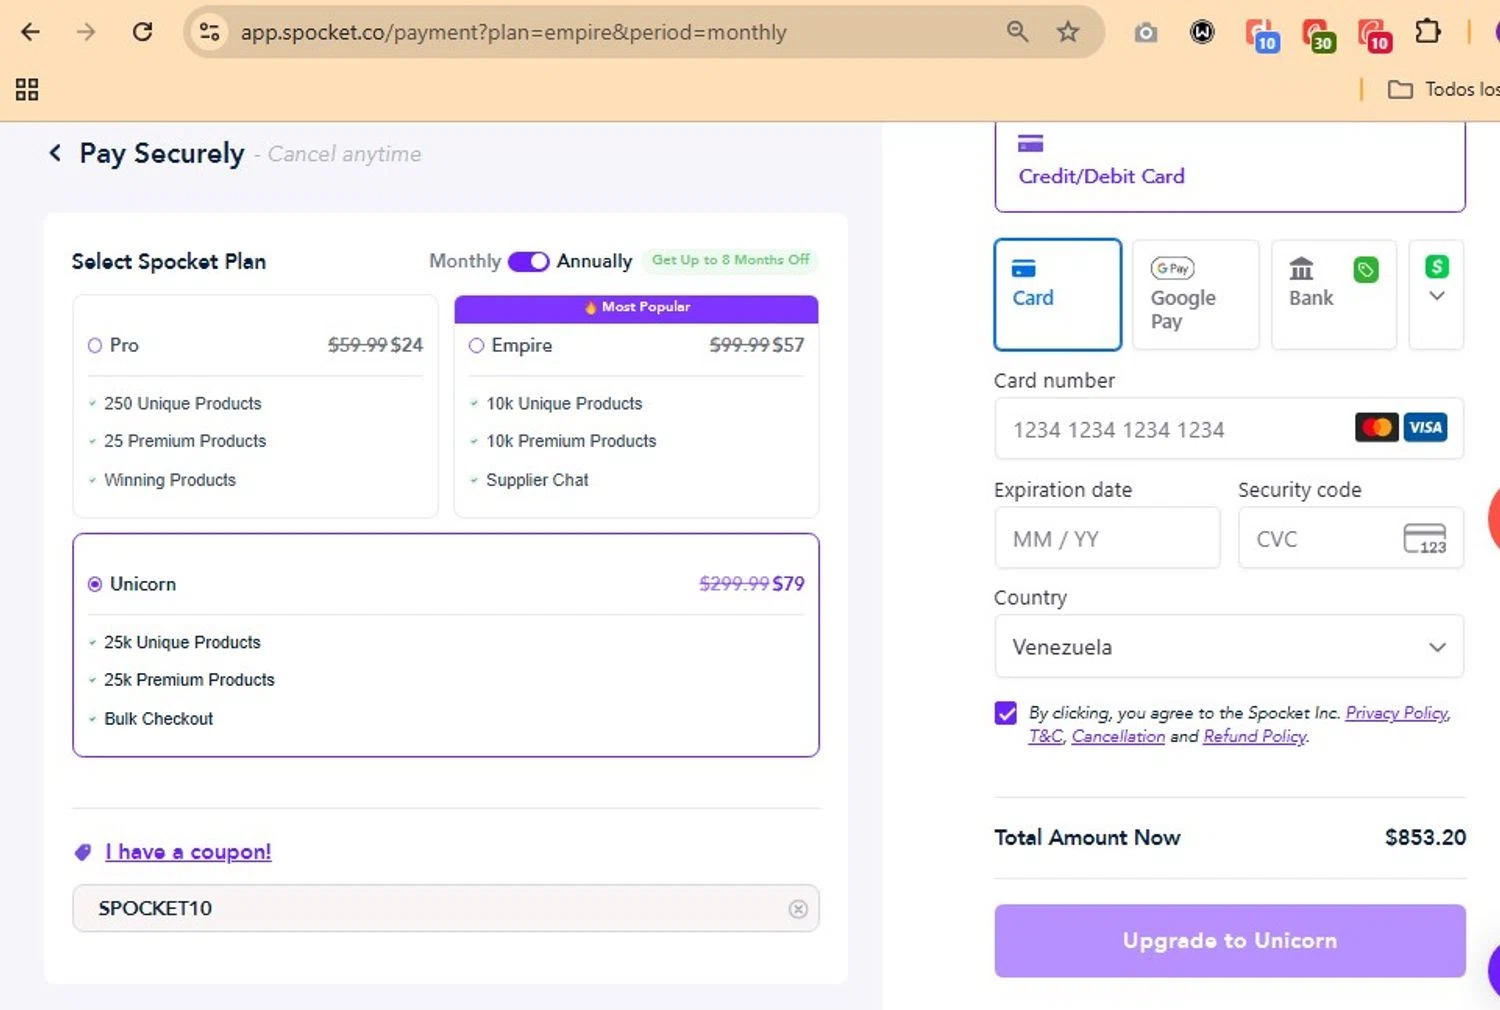Click the Most Popular banner
The height and width of the screenshot is (1010, 1500).
(x=636, y=308)
